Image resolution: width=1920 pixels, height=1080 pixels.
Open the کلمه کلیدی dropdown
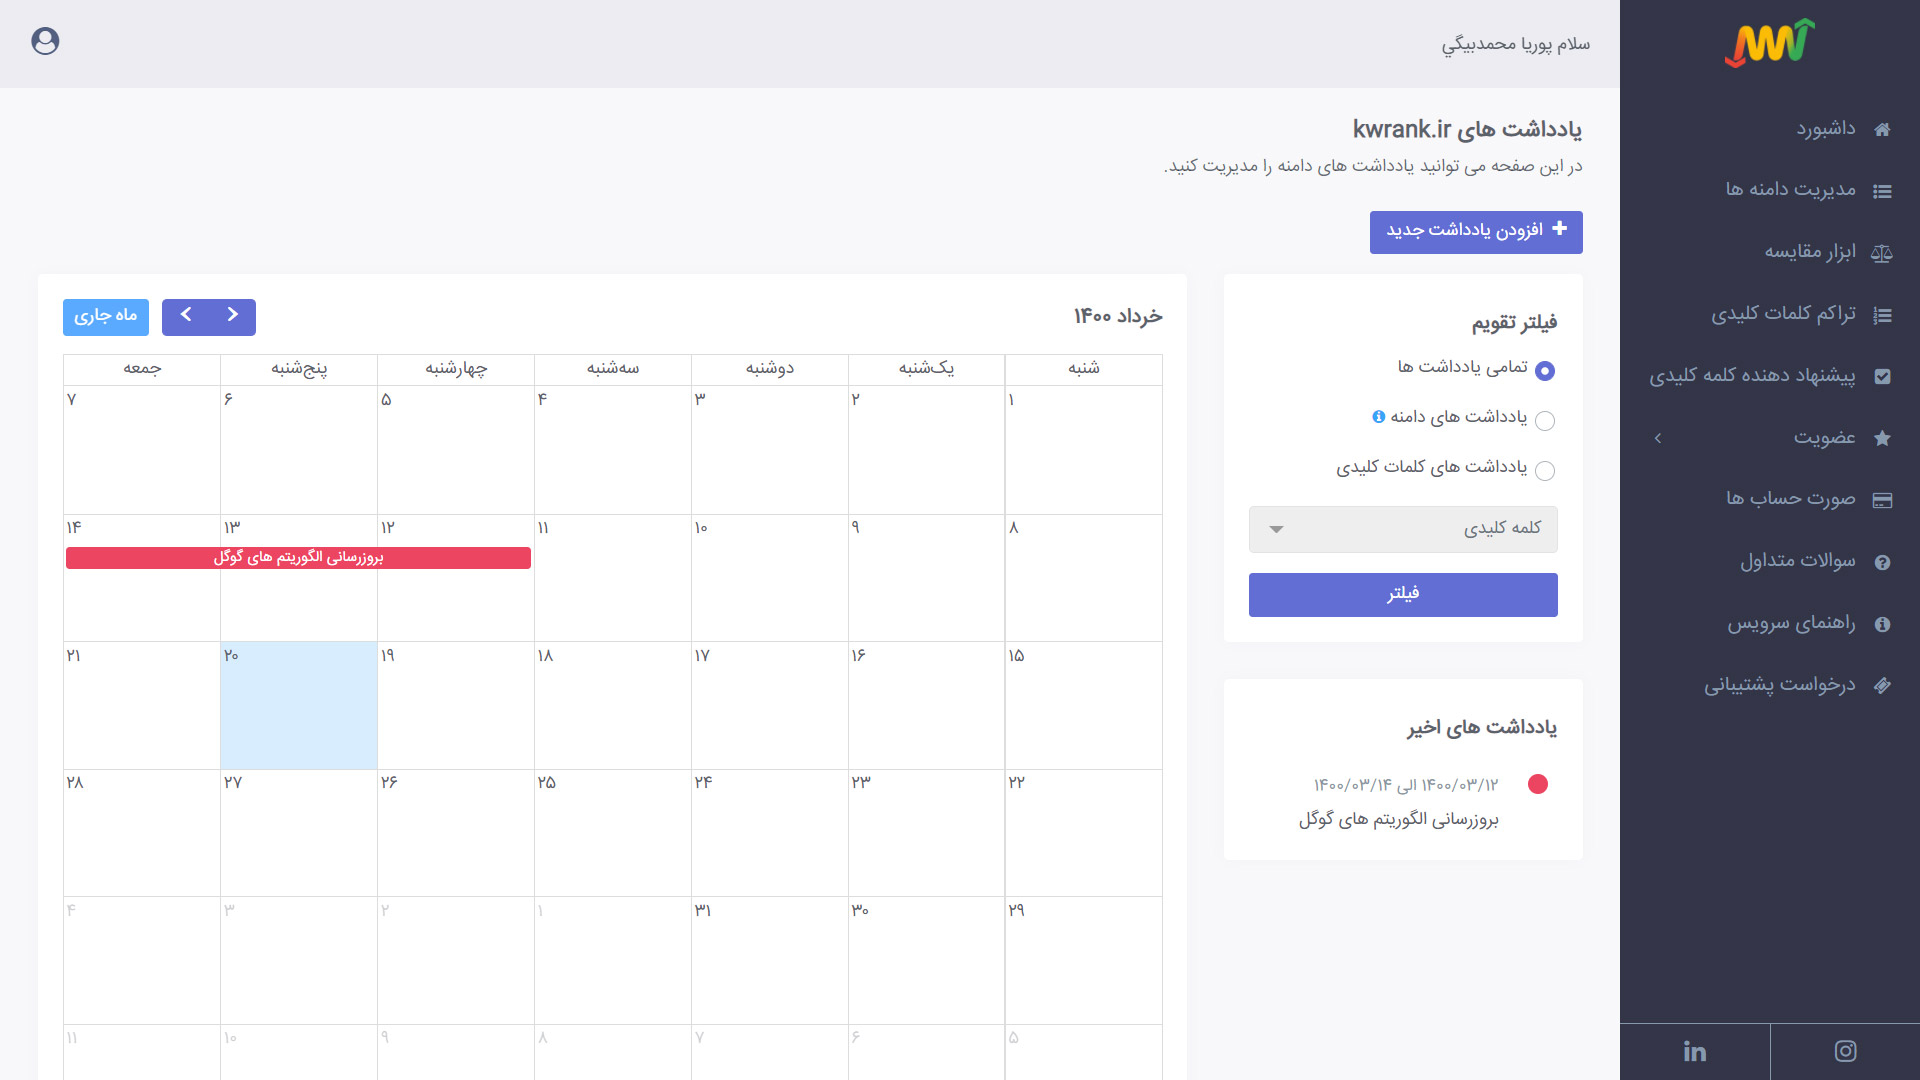tap(1403, 529)
